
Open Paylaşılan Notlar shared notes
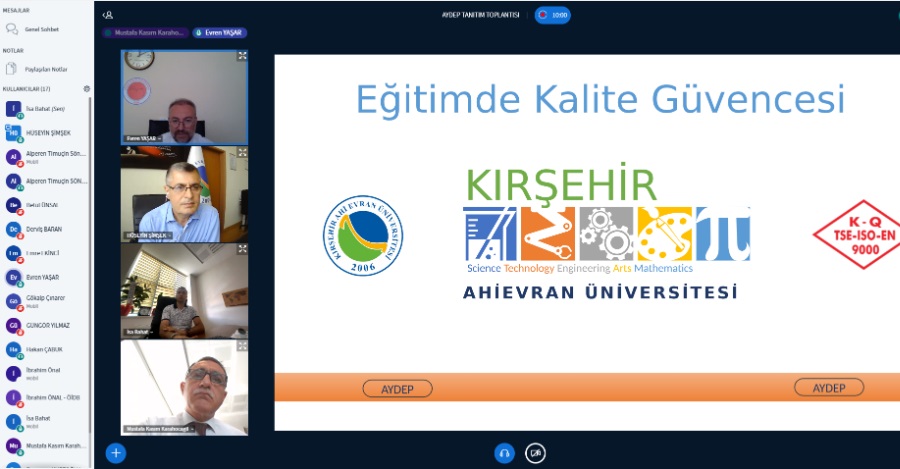[46, 69]
